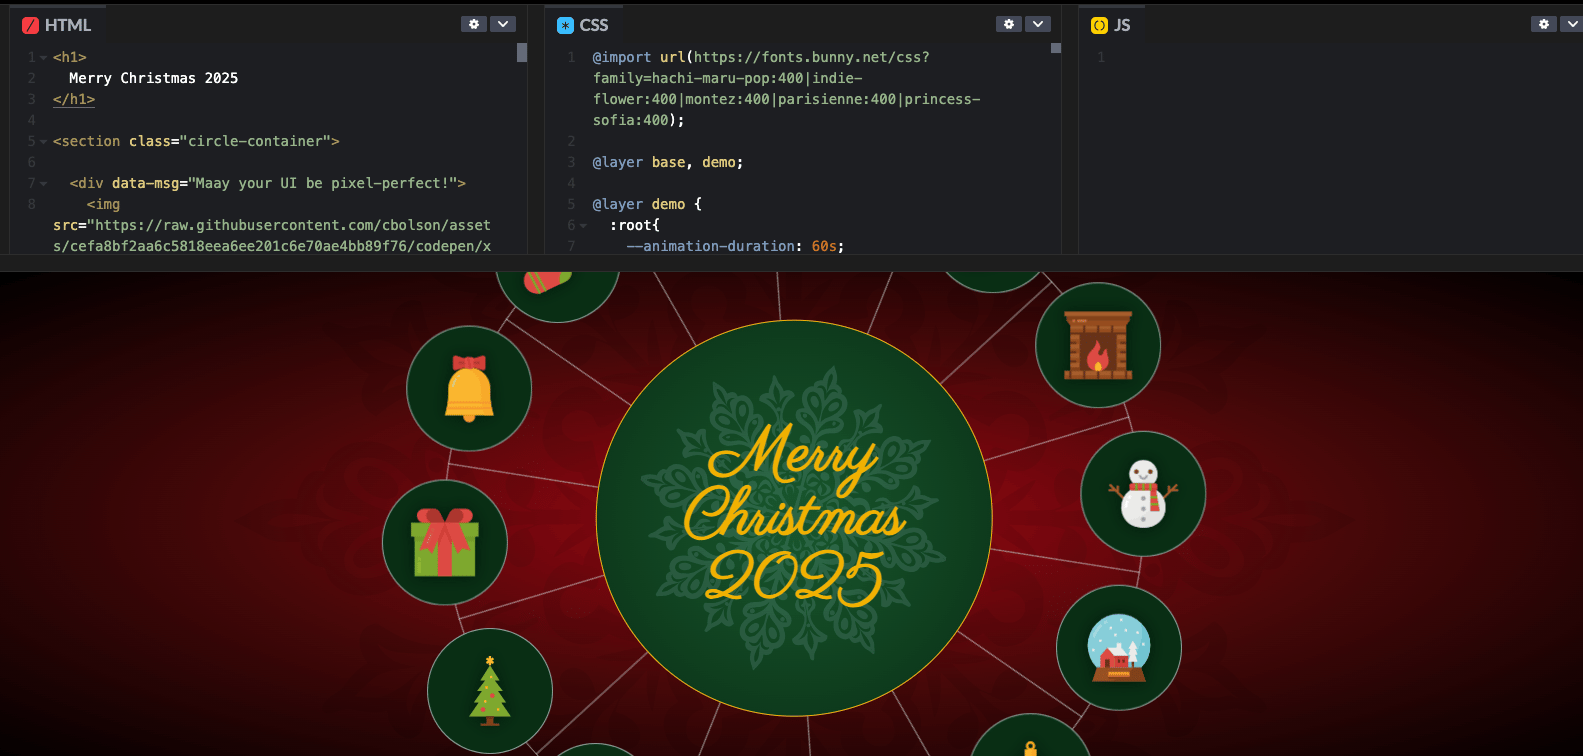Select the CSS editor tab

pos(583,25)
